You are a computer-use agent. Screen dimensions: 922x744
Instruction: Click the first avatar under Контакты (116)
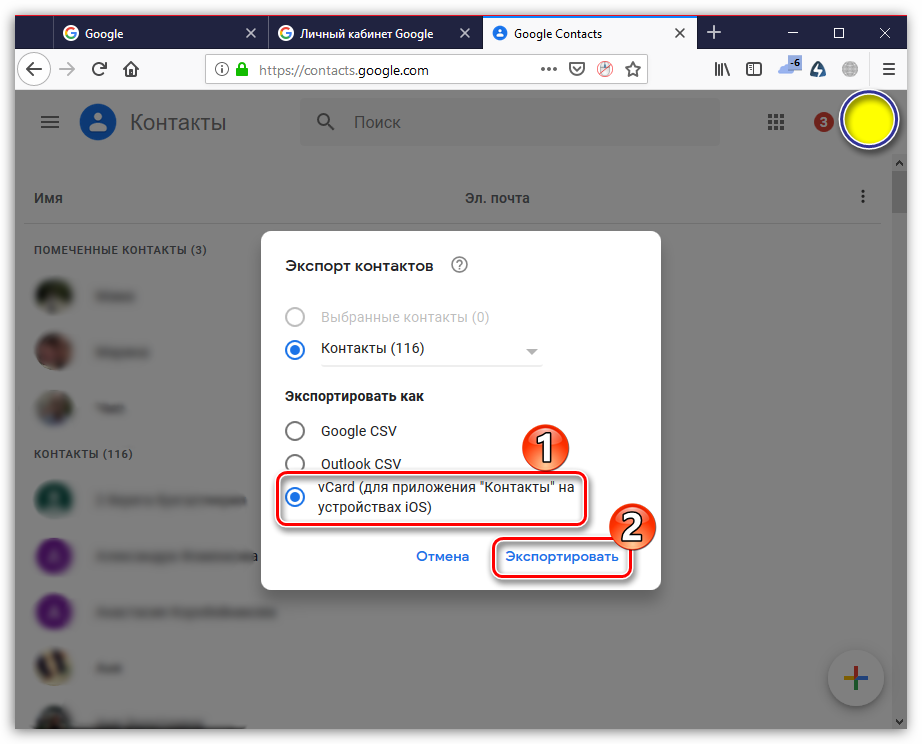point(54,499)
